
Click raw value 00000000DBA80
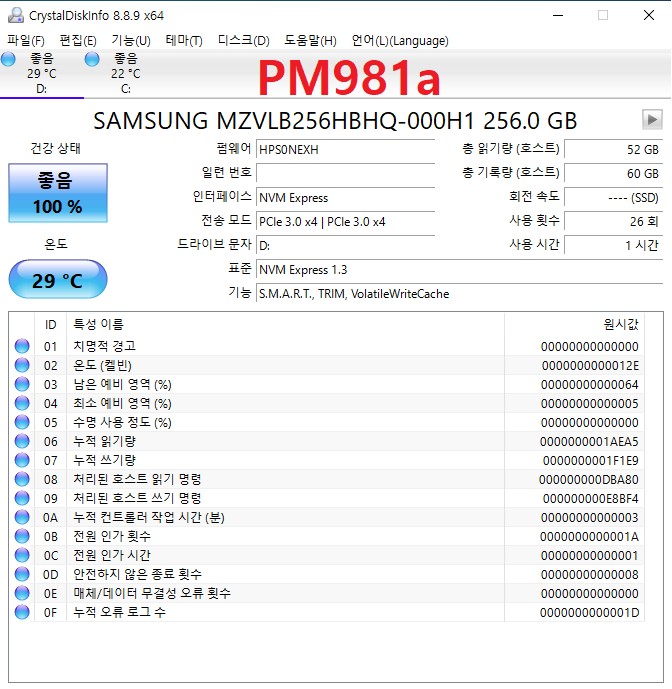pyautogui.click(x=588, y=479)
